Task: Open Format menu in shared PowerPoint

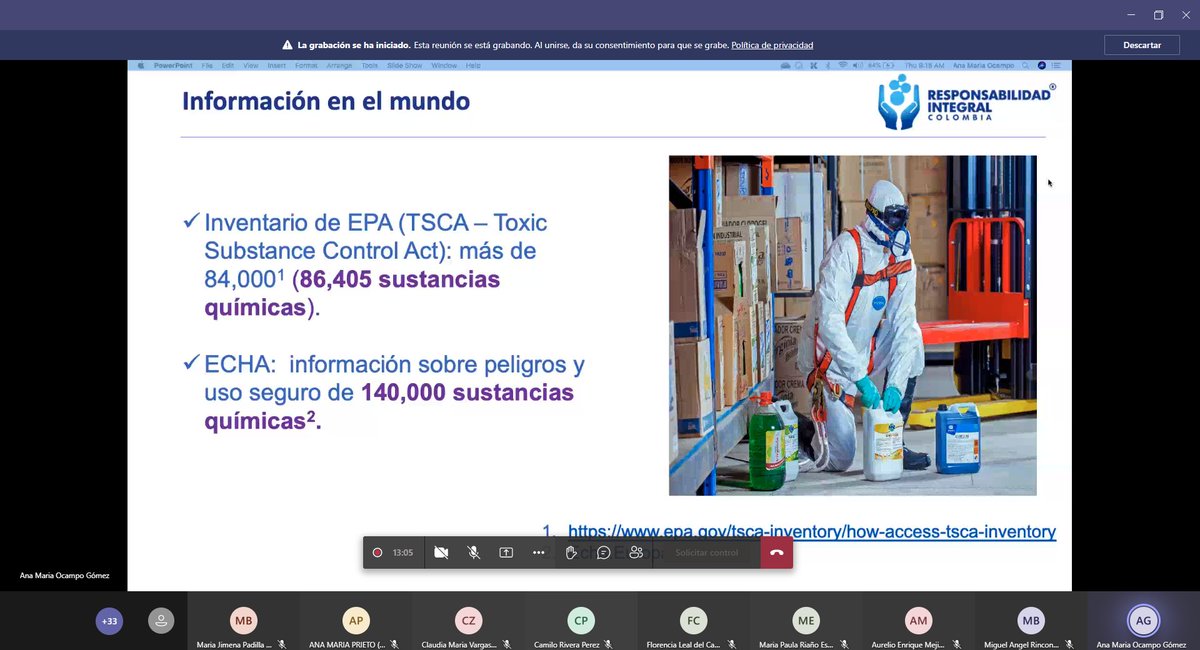Action: pos(306,65)
